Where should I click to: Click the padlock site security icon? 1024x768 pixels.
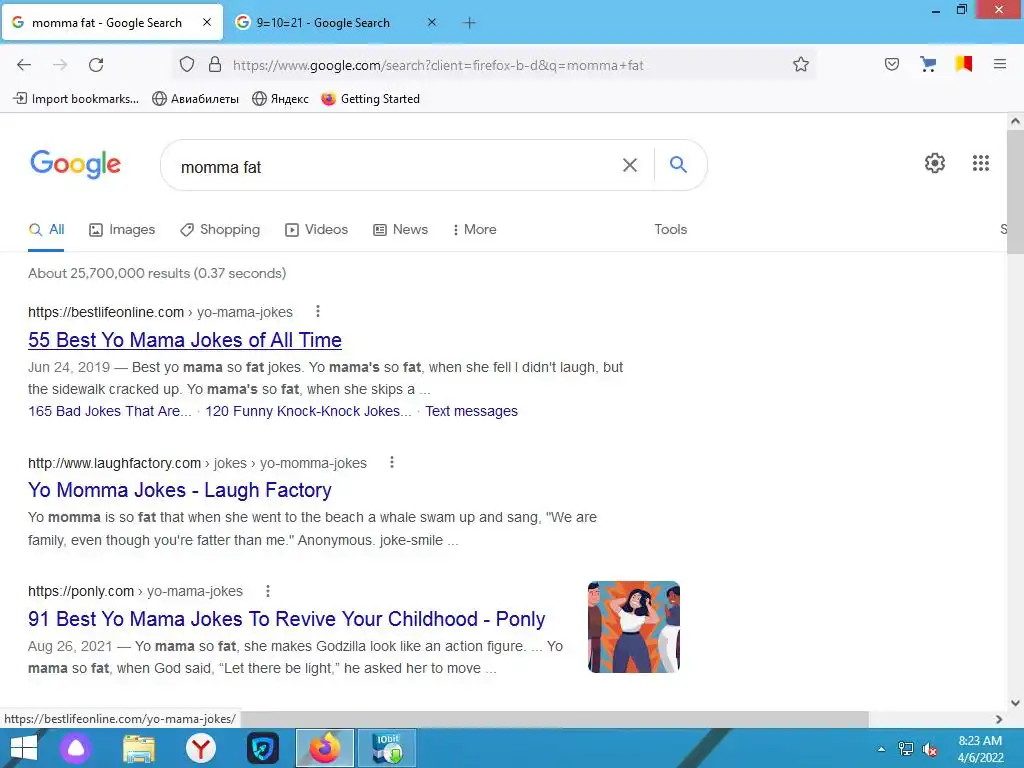[215, 65]
